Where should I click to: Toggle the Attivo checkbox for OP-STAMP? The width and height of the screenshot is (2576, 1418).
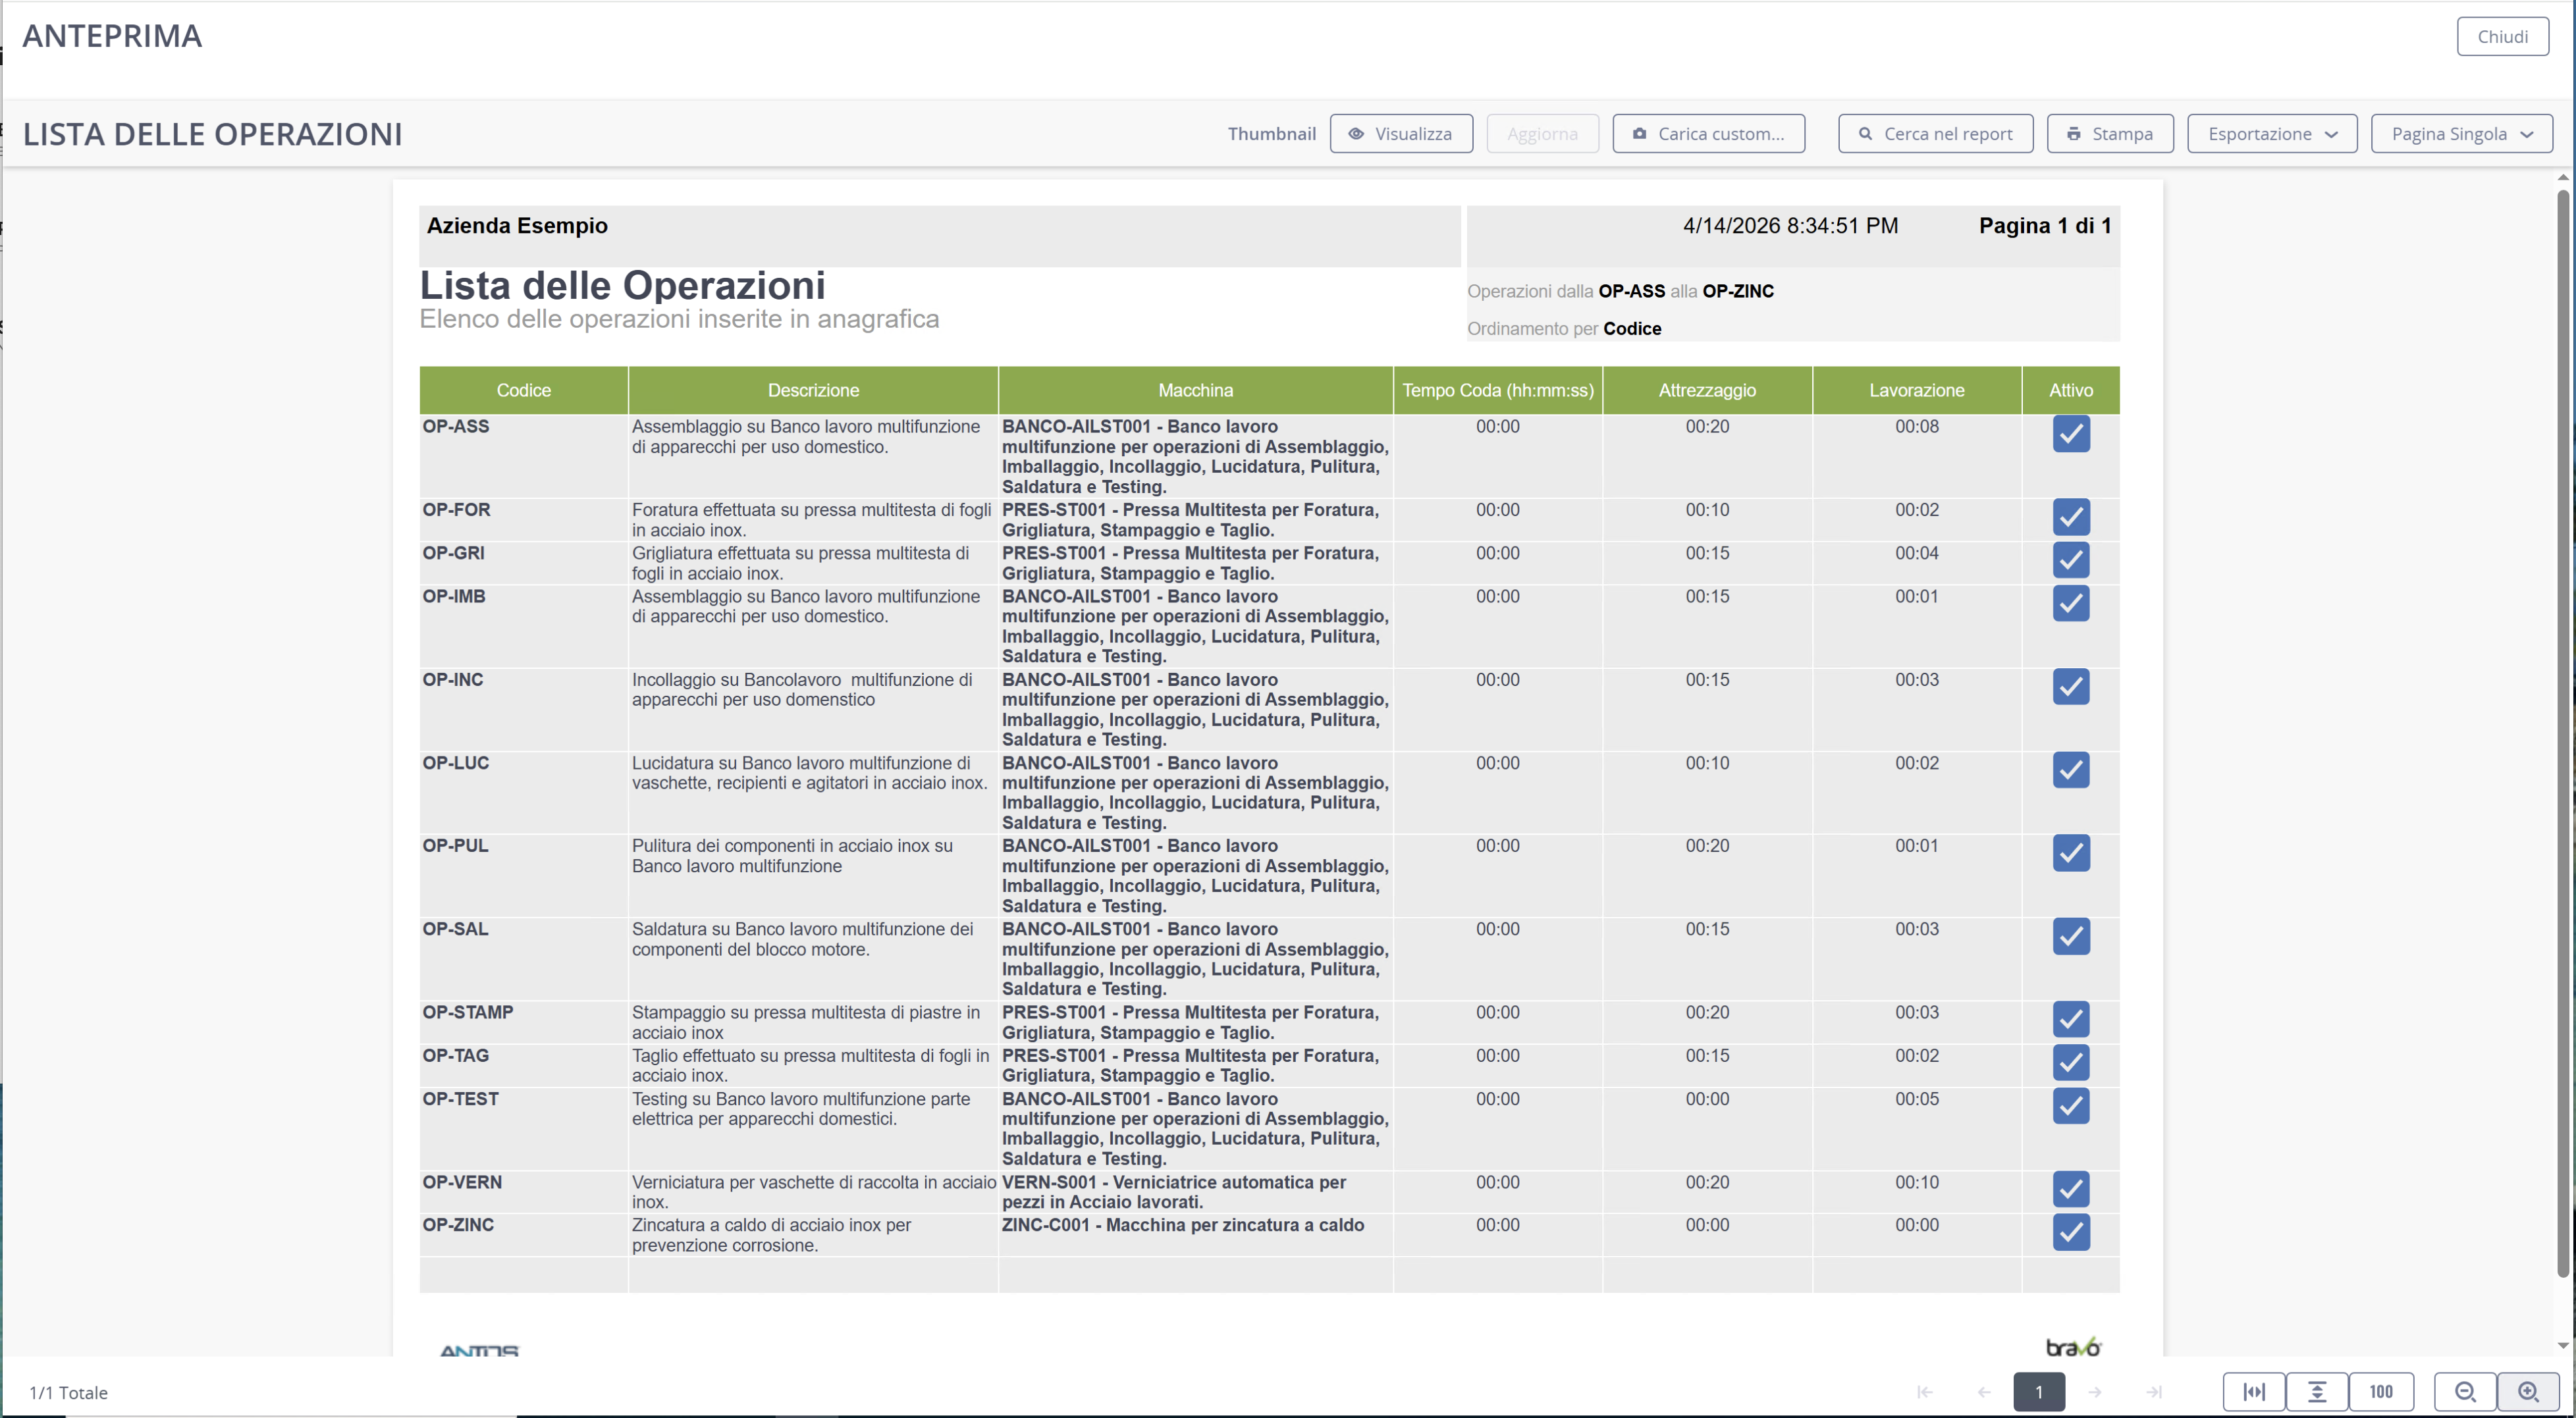point(2071,1019)
